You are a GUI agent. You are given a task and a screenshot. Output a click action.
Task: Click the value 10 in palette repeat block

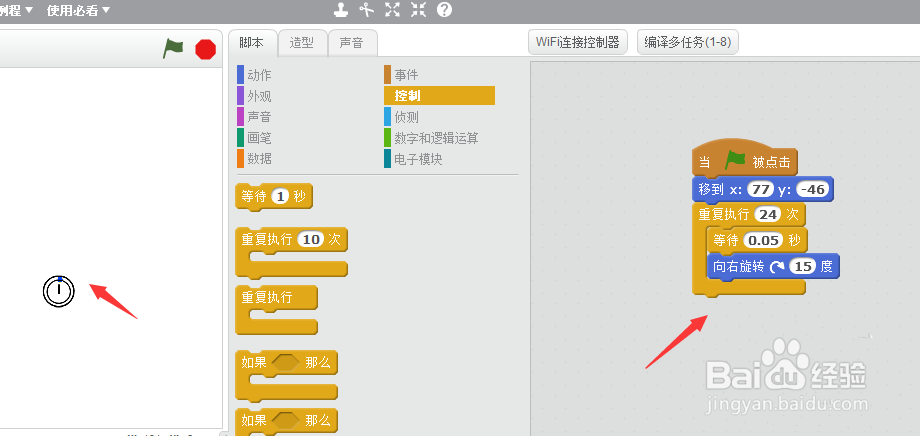311,239
